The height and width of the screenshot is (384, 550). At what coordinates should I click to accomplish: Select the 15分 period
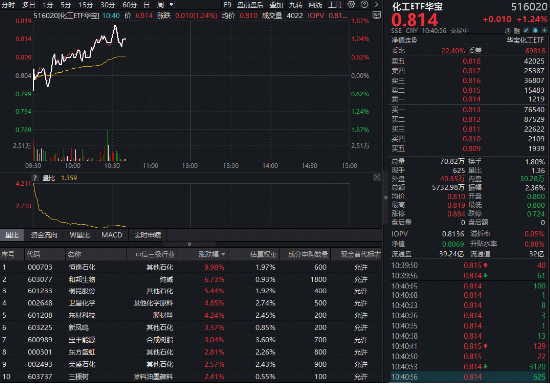point(85,5)
